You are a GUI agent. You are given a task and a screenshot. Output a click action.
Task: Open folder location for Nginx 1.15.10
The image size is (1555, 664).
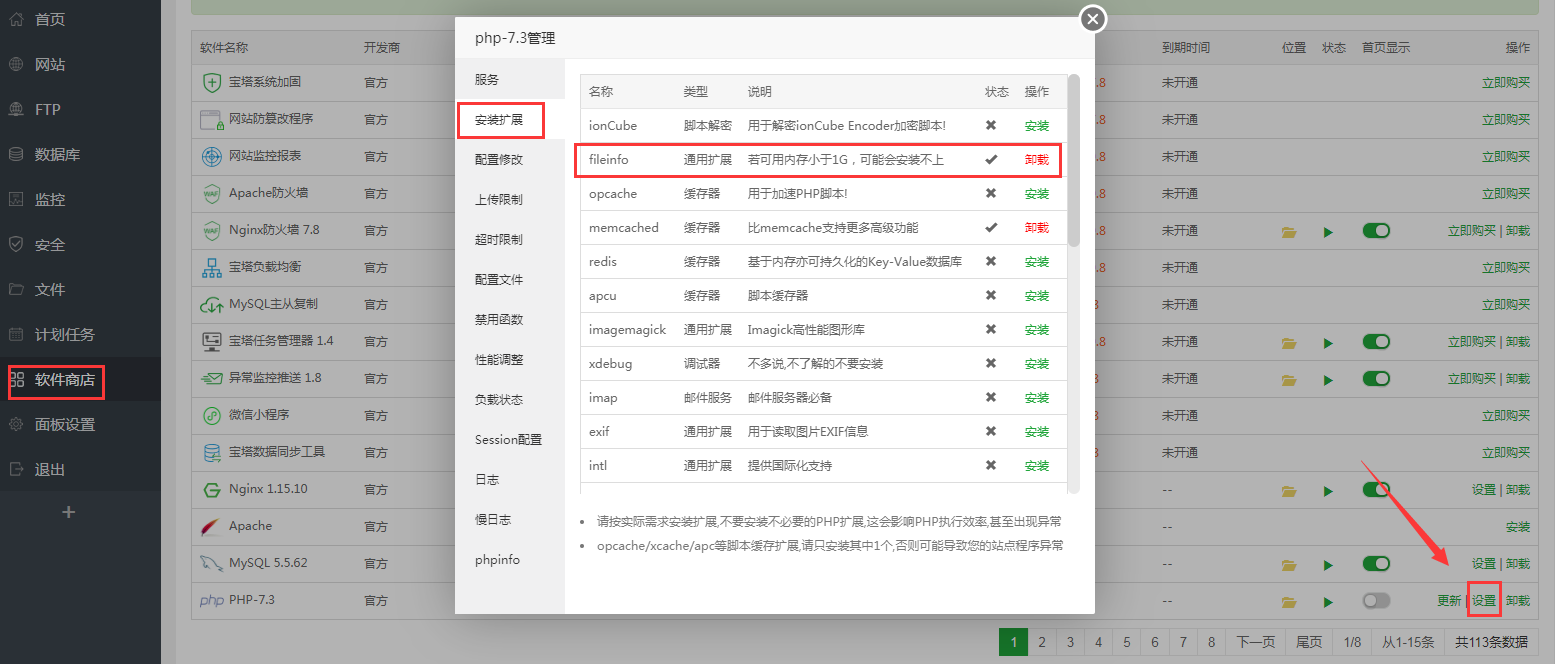coord(1289,491)
